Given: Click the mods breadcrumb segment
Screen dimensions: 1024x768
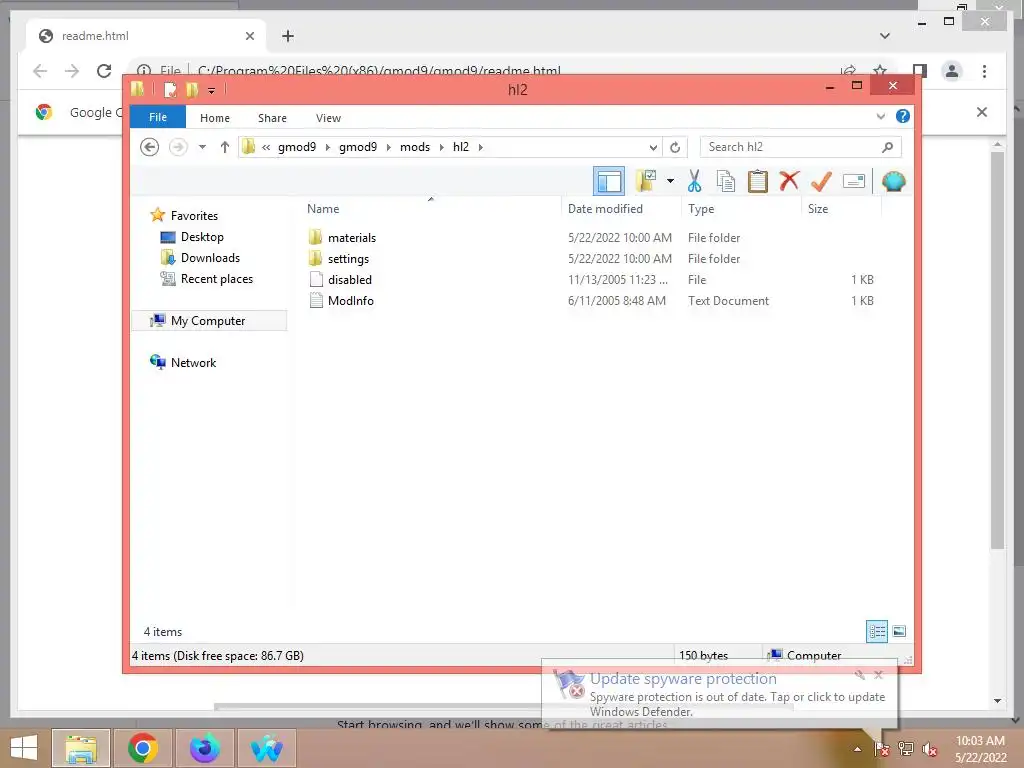Looking at the screenshot, I should pyautogui.click(x=415, y=147).
